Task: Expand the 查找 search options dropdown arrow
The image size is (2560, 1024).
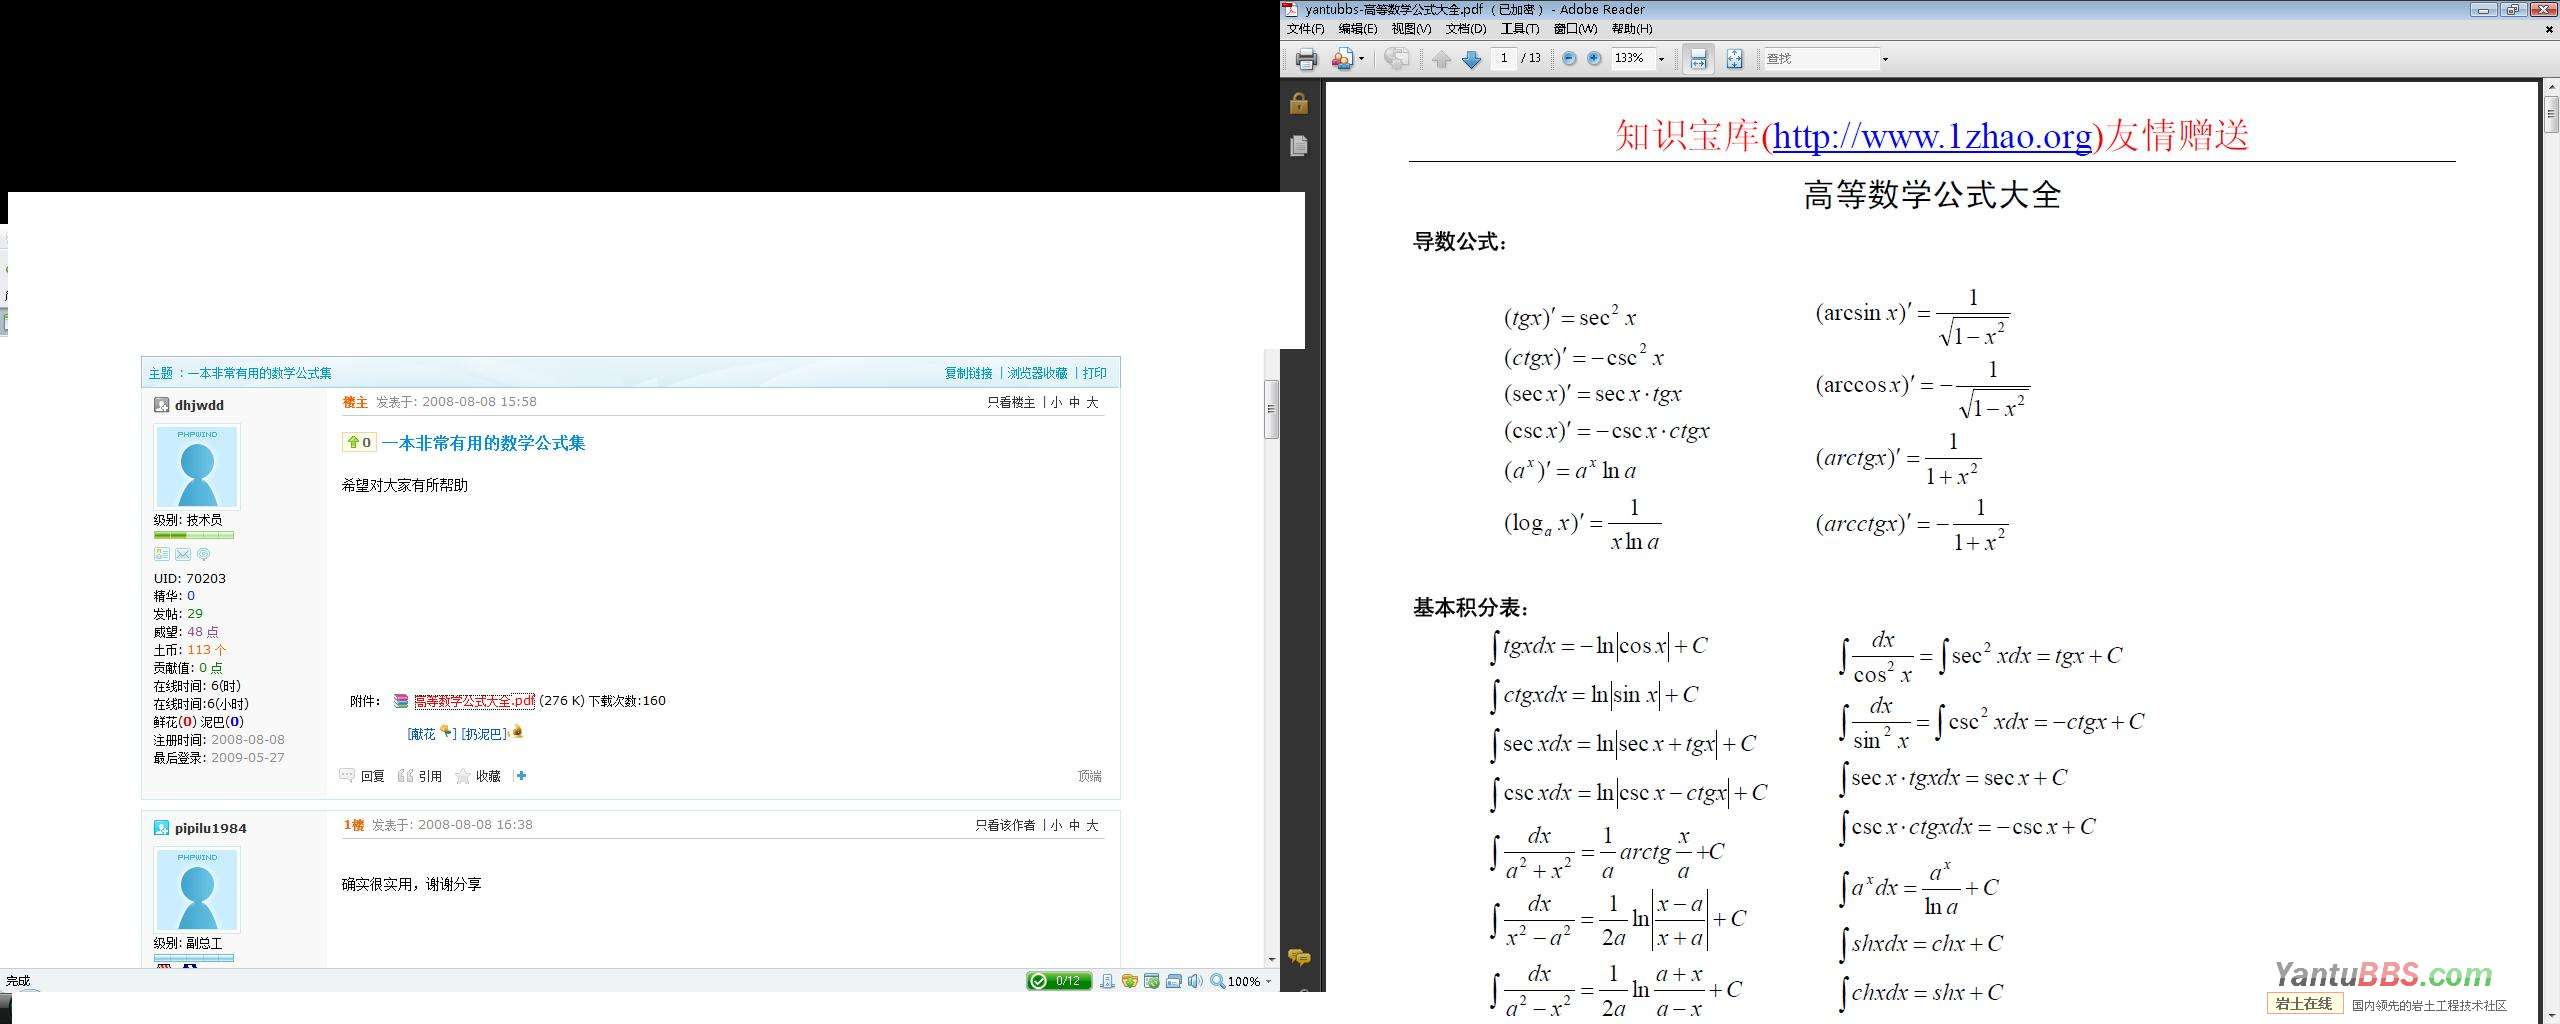Action: pos(1885,59)
